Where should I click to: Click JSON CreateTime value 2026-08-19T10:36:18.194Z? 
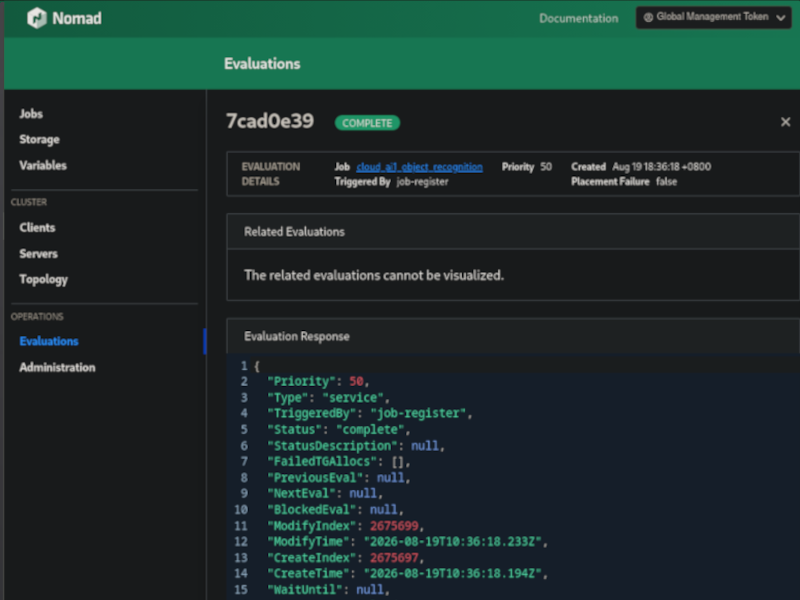[x=453, y=573]
